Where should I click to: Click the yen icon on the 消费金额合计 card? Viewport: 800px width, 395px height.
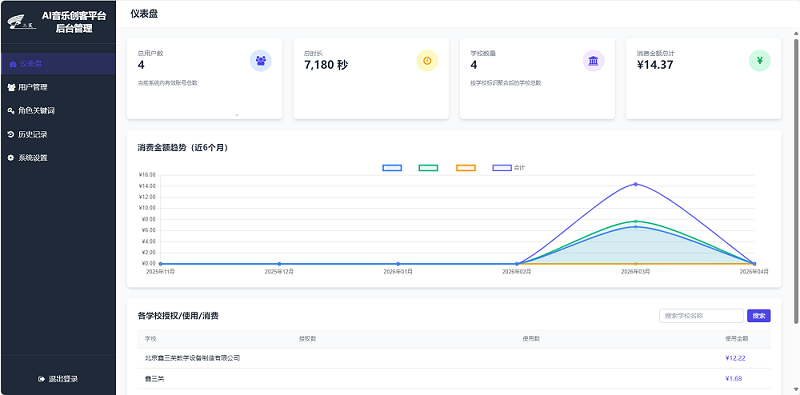(x=760, y=61)
